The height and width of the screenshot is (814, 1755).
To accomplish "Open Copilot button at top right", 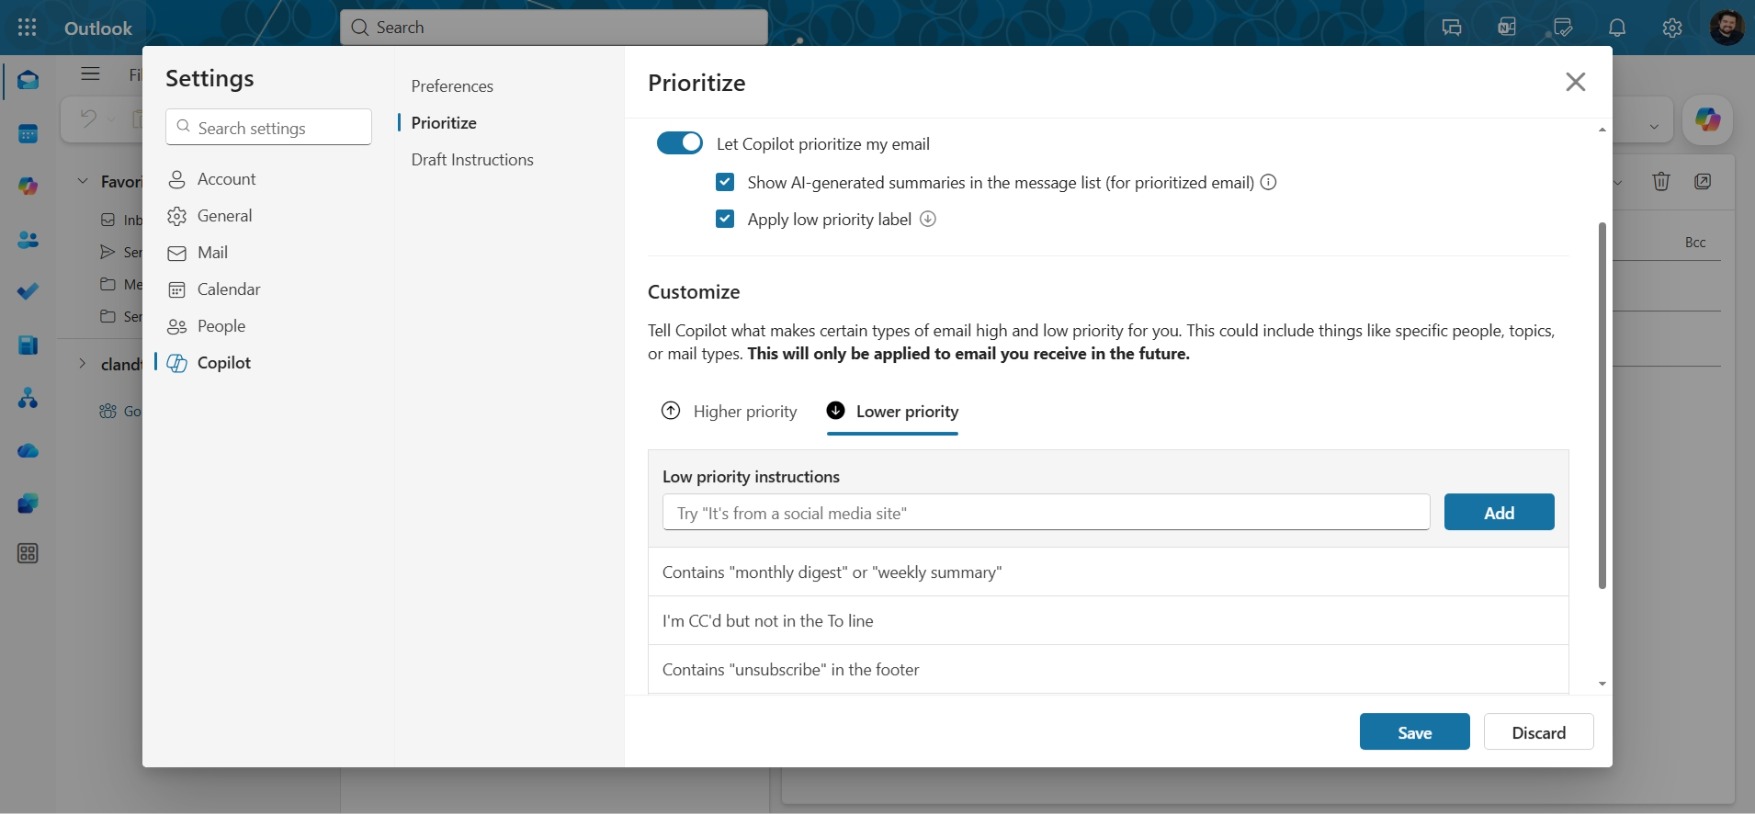I will [1707, 121].
